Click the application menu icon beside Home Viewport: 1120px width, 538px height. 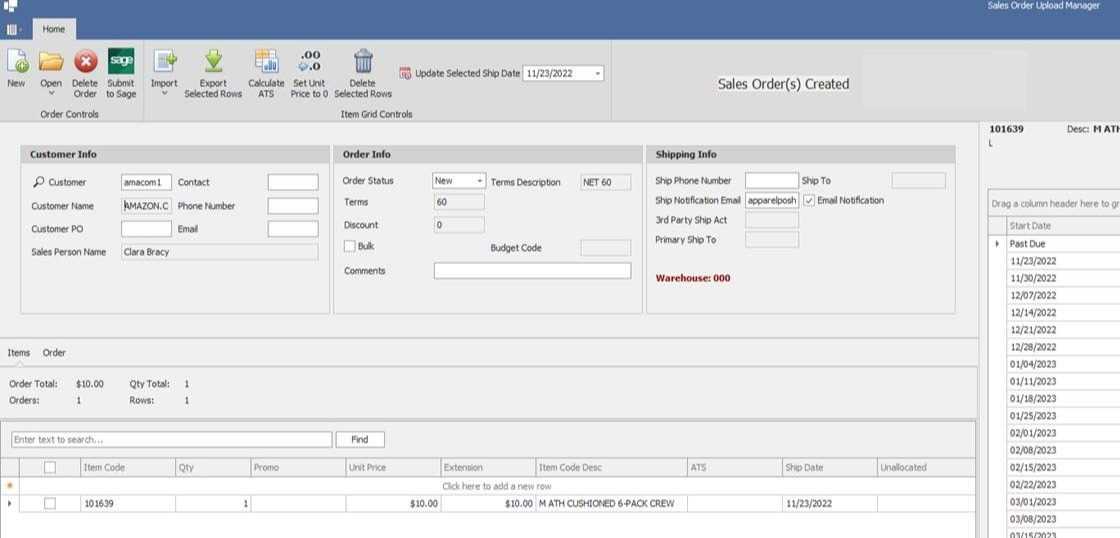[11, 29]
